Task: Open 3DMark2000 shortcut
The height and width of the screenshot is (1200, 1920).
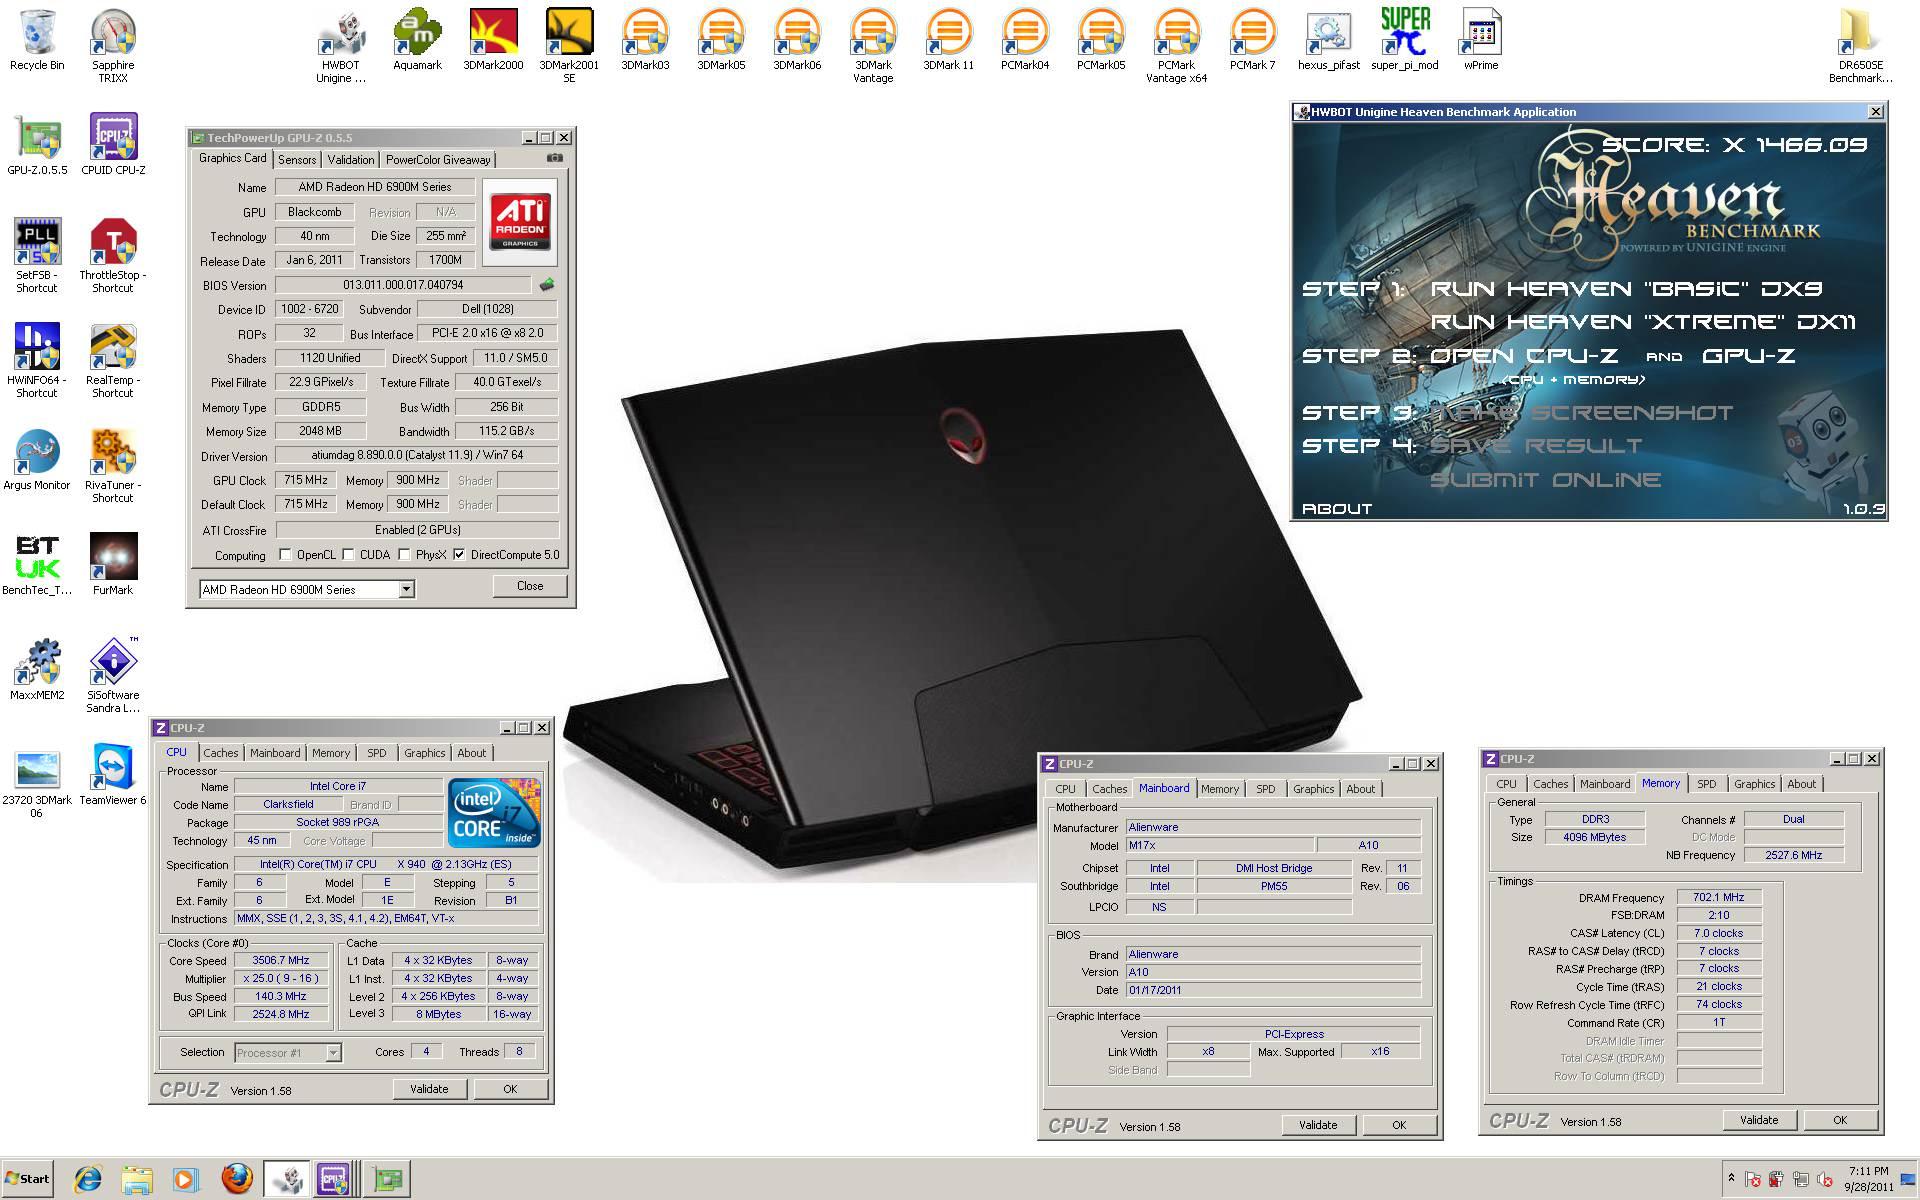Action: click(493, 40)
